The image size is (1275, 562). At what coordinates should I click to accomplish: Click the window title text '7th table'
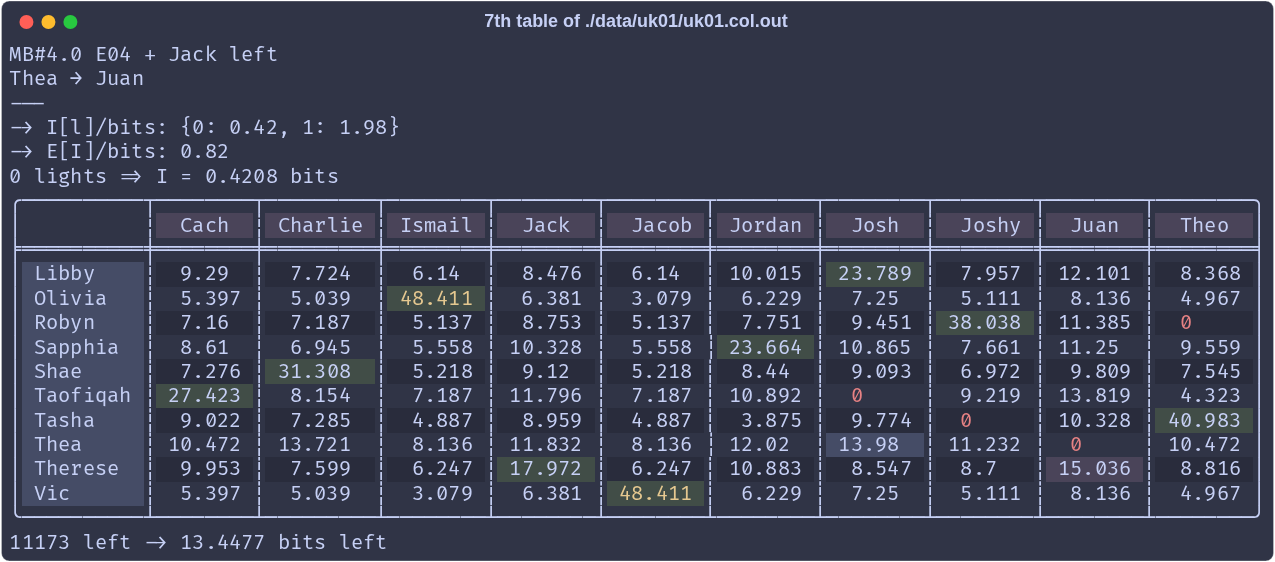(x=519, y=21)
